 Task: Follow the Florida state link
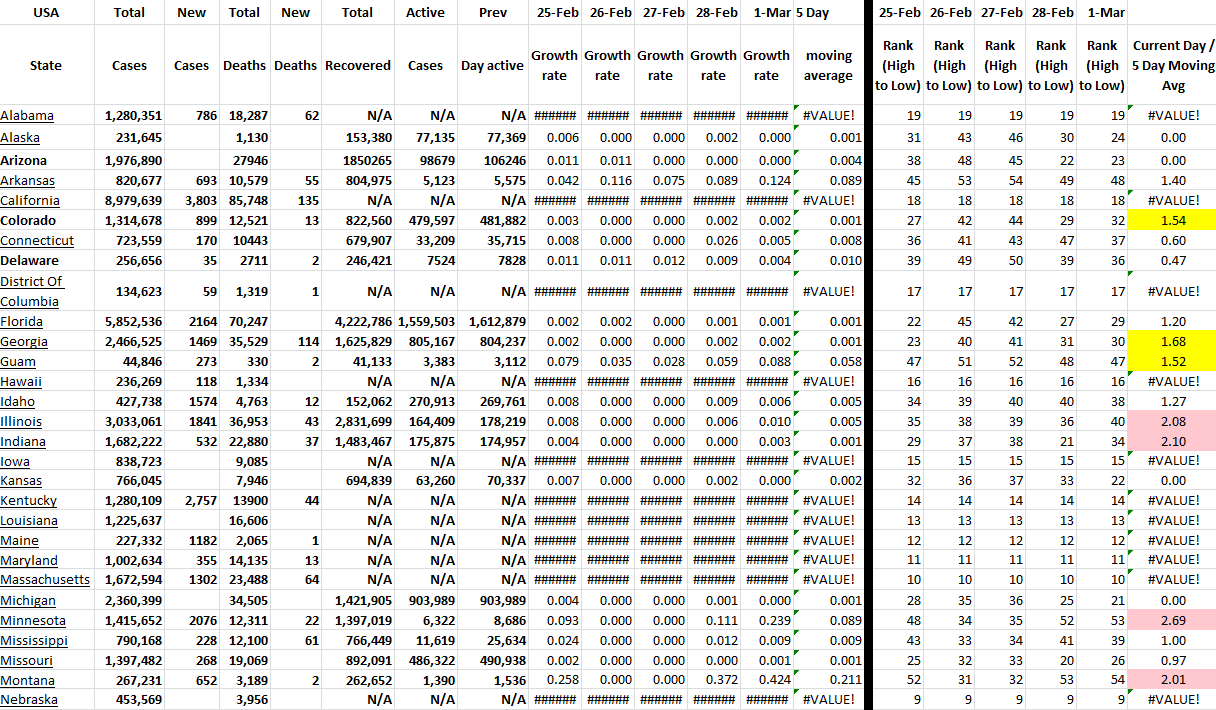pyautogui.click(x=23, y=322)
